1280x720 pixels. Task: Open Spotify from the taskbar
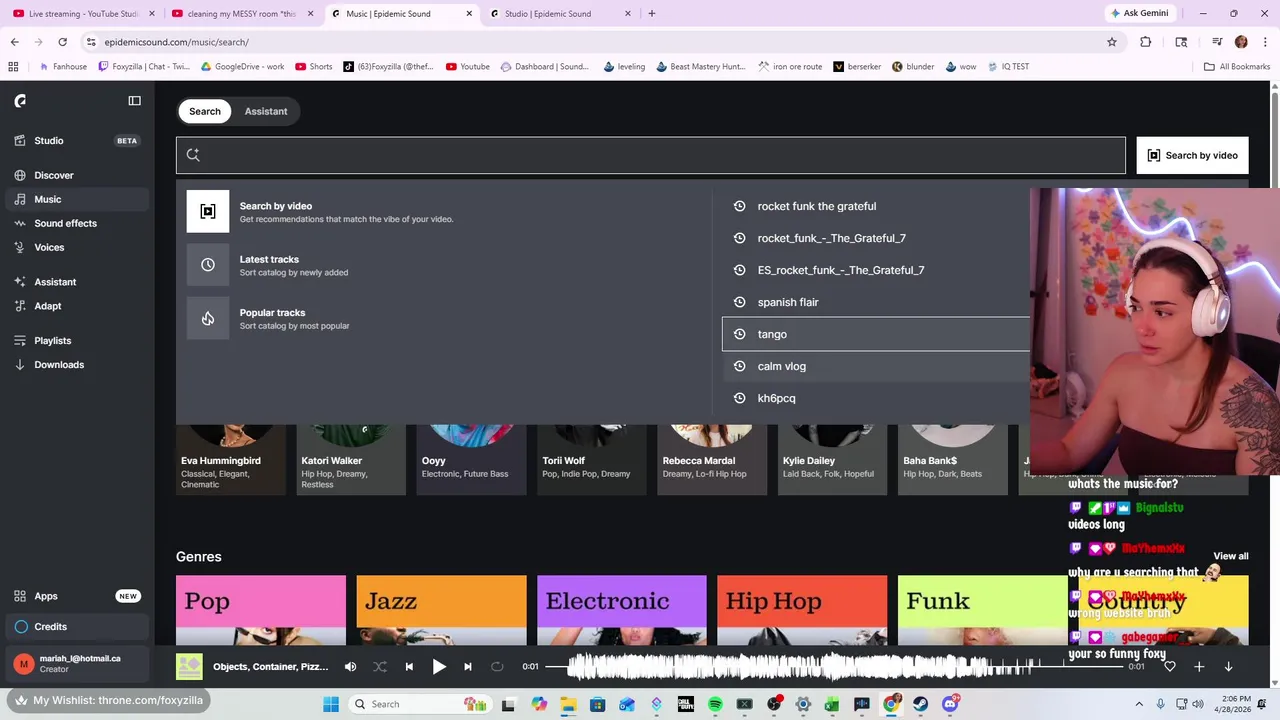click(715, 704)
